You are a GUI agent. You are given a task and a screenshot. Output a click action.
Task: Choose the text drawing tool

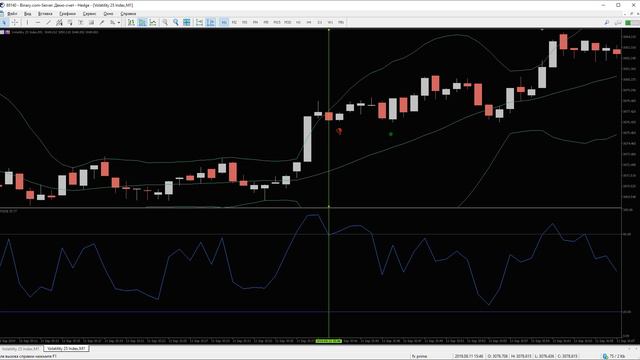click(x=80, y=22)
